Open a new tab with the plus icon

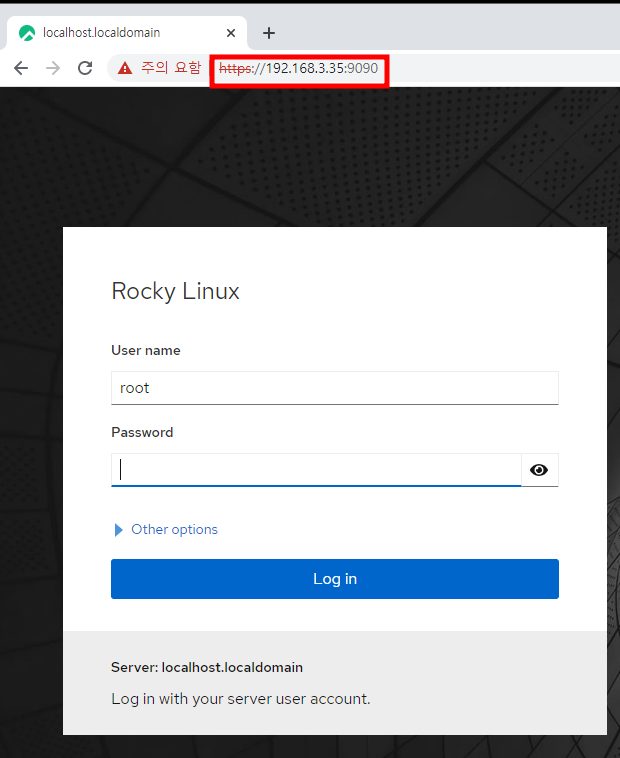coord(269,33)
